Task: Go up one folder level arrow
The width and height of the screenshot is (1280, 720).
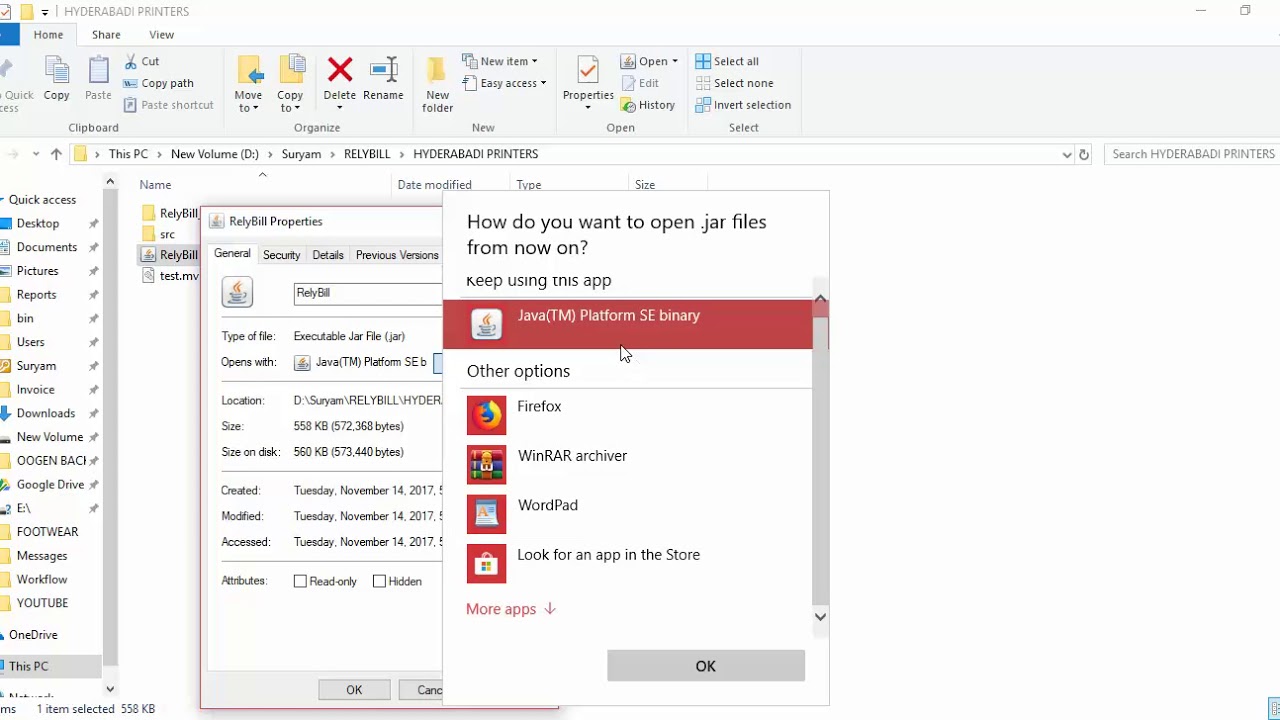Action: click(56, 154)
